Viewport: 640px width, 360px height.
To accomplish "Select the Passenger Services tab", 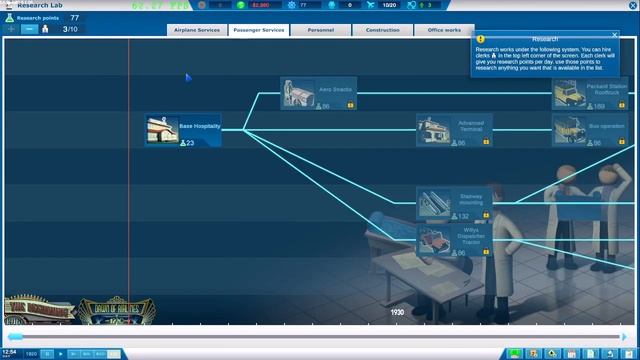I will tap(259, 30).
